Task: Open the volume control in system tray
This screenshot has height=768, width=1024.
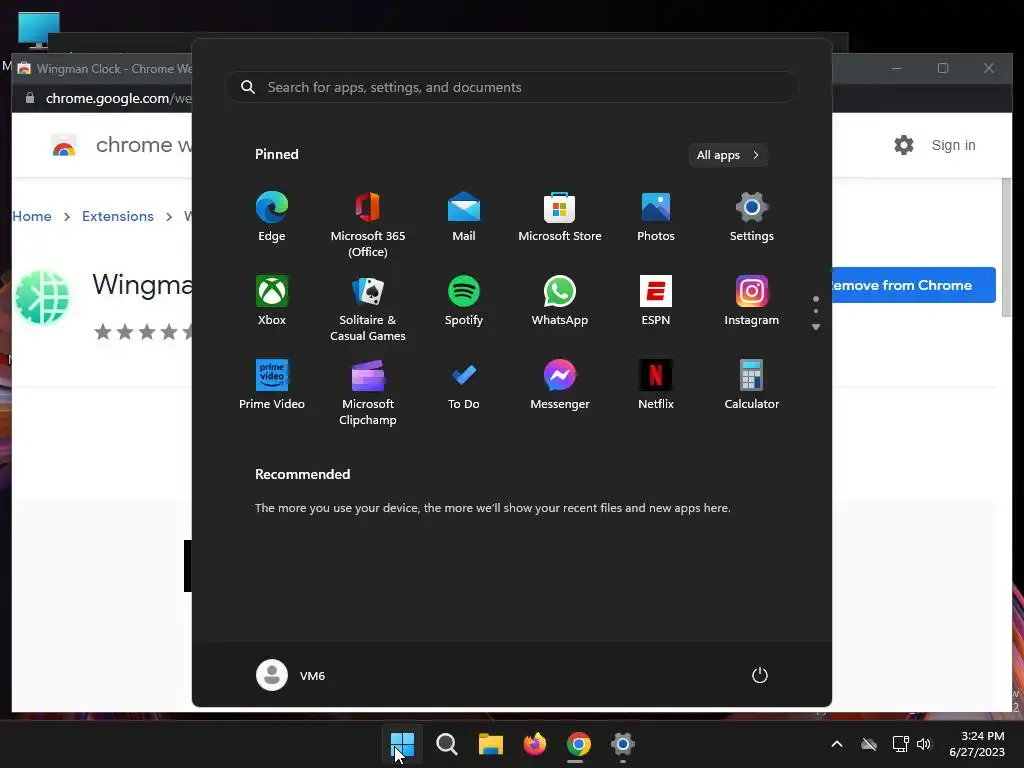Action: point(924,744)
